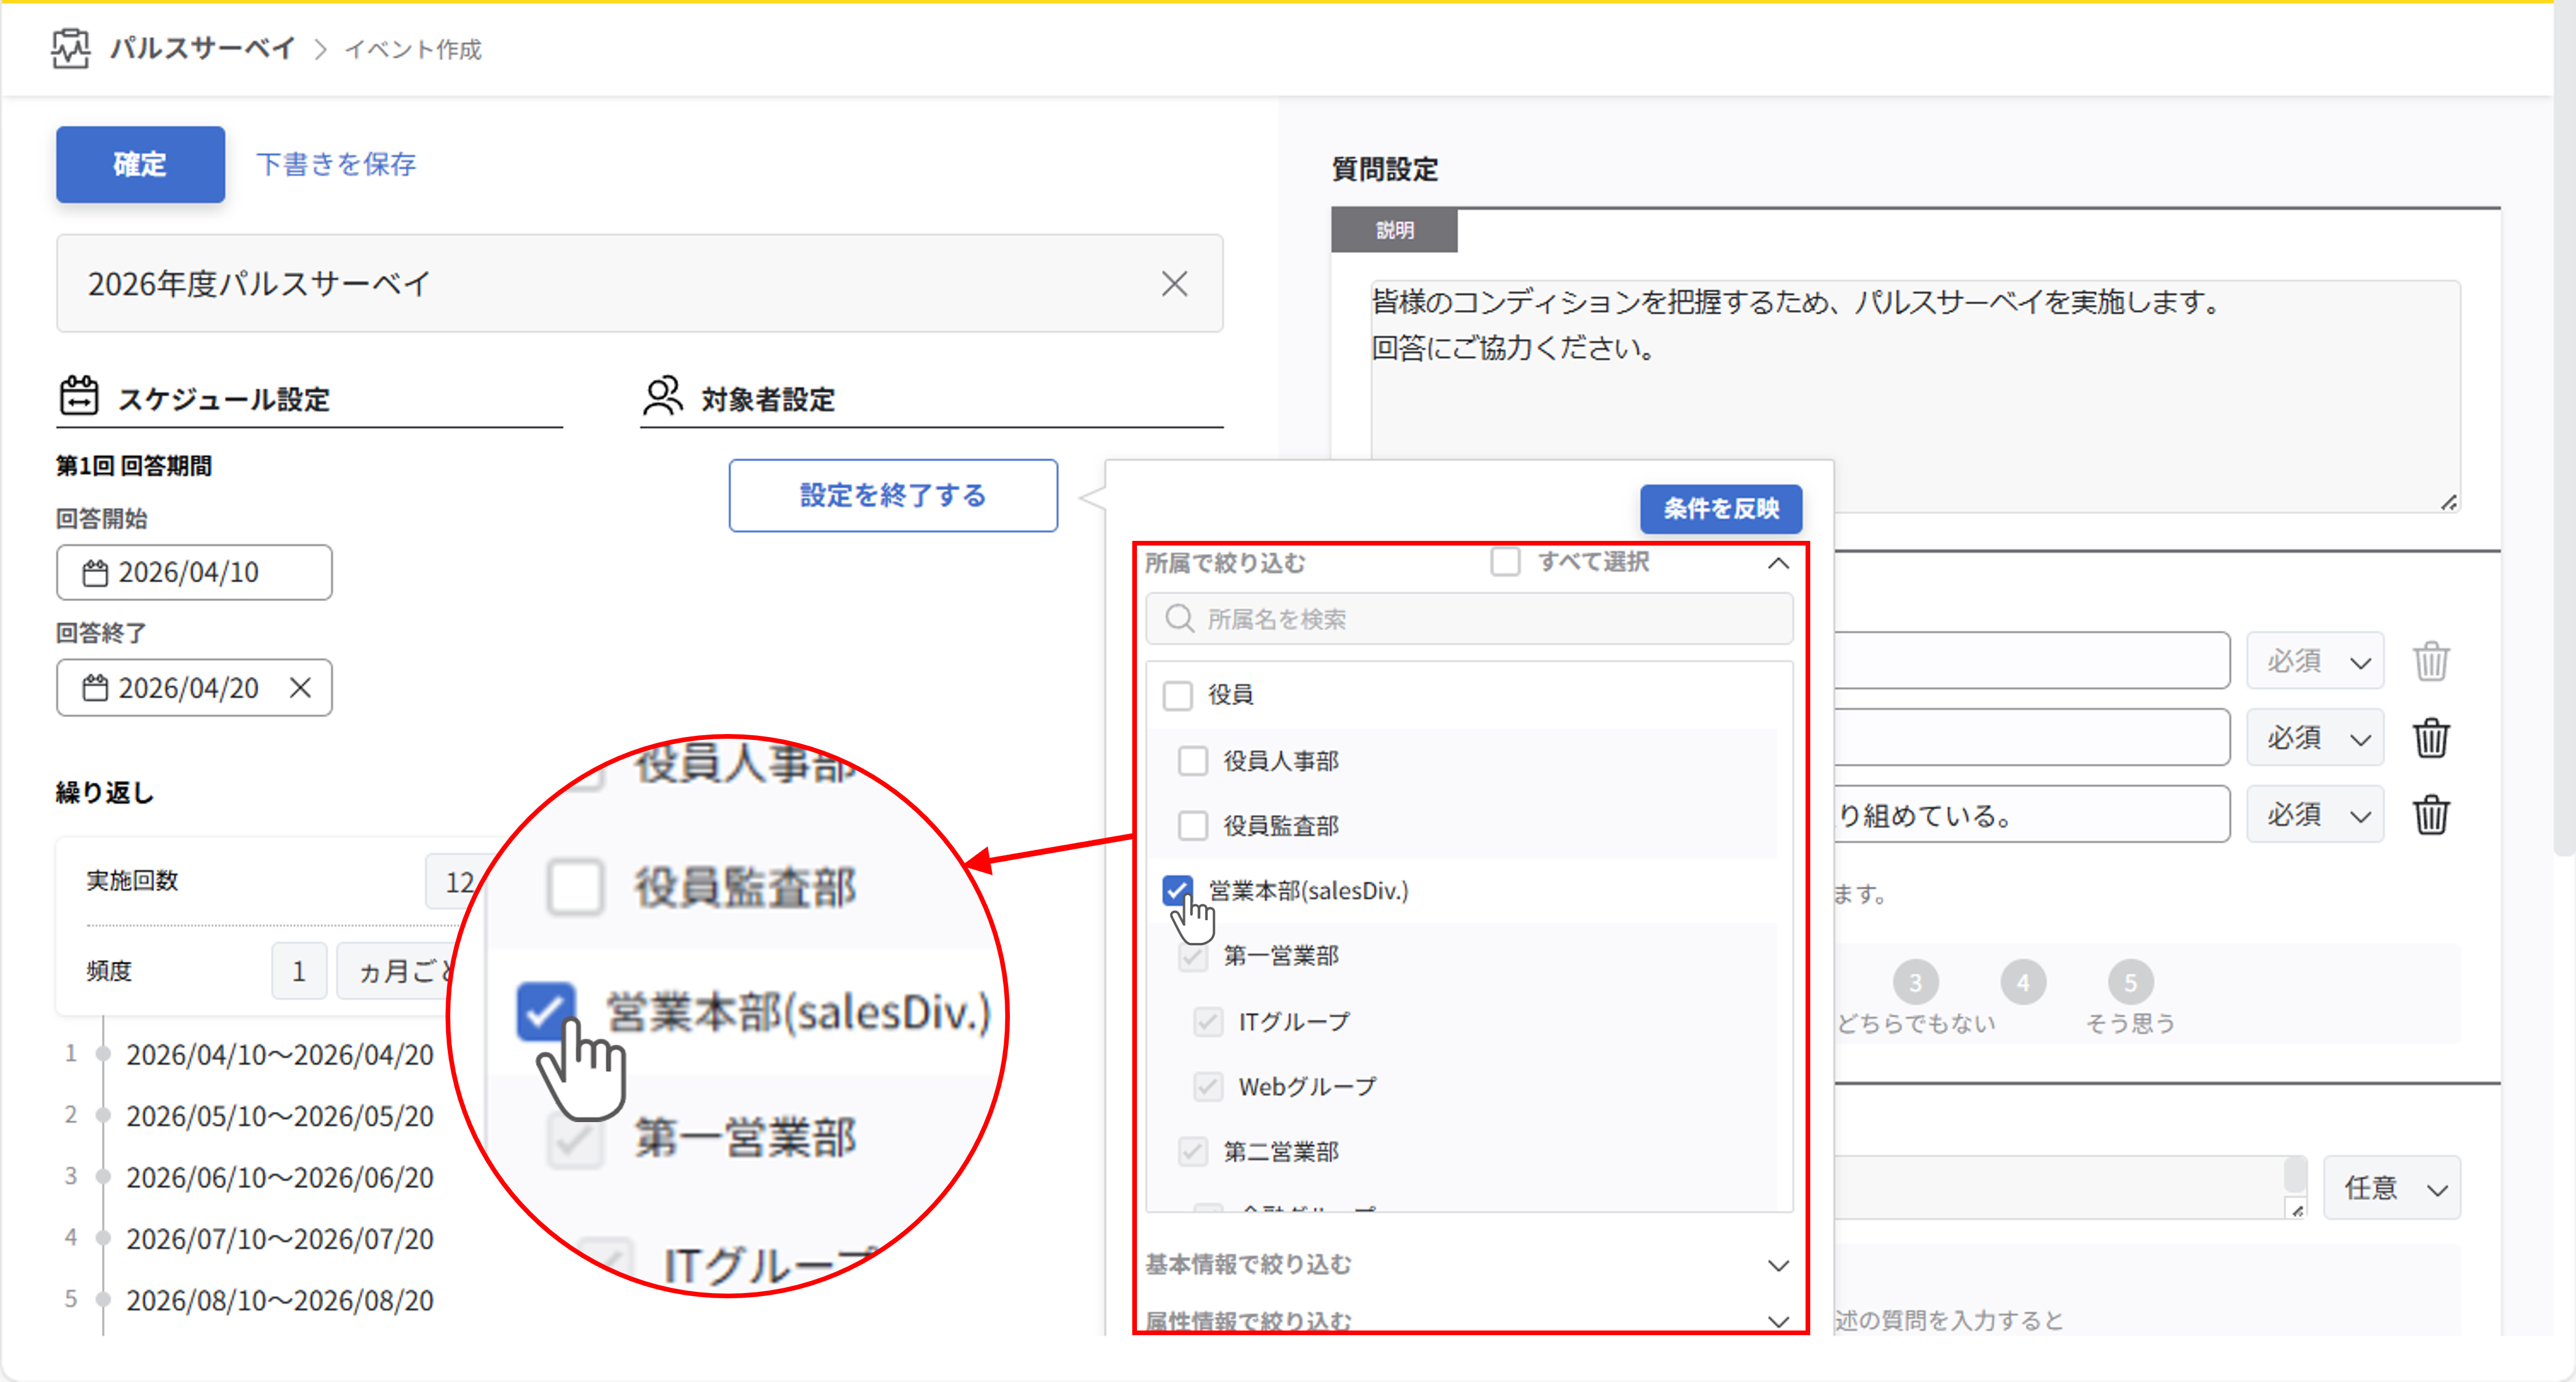Screen dimensions: 2576x1382
Task: Clear the 回答終了 date with X
Action: pos(300,688)
